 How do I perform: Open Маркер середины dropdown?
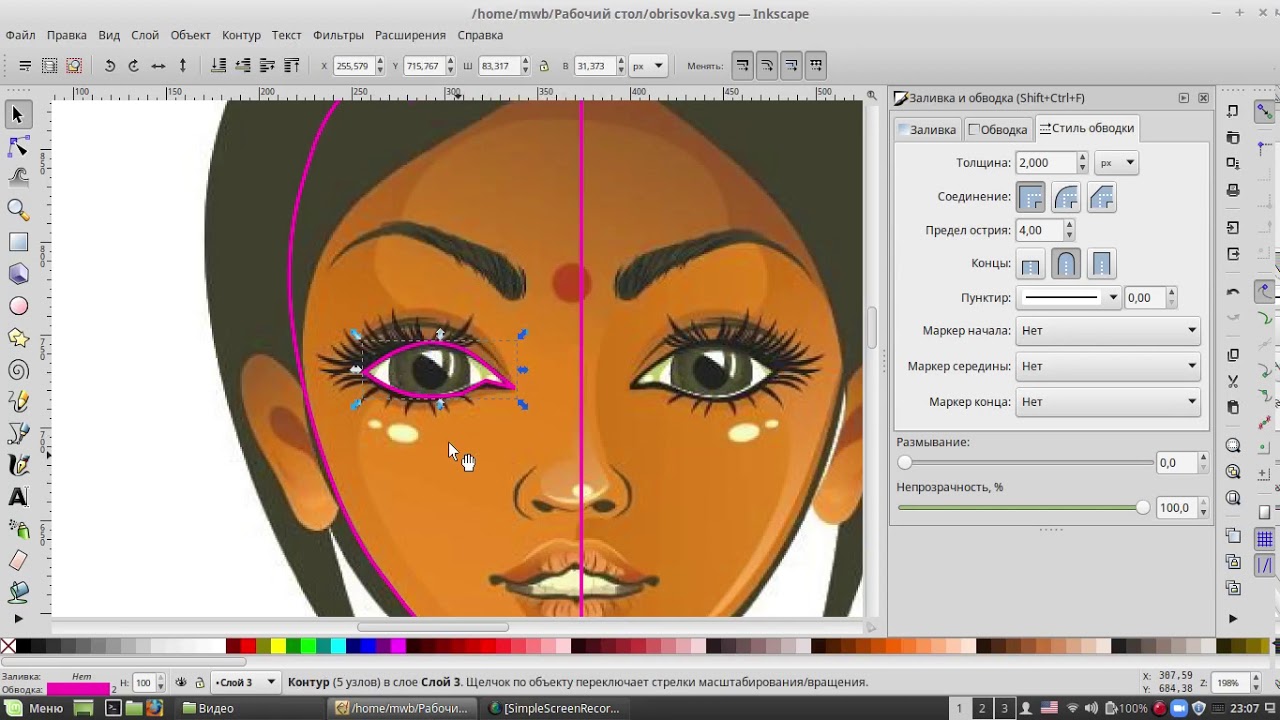tap(1108, 366)
